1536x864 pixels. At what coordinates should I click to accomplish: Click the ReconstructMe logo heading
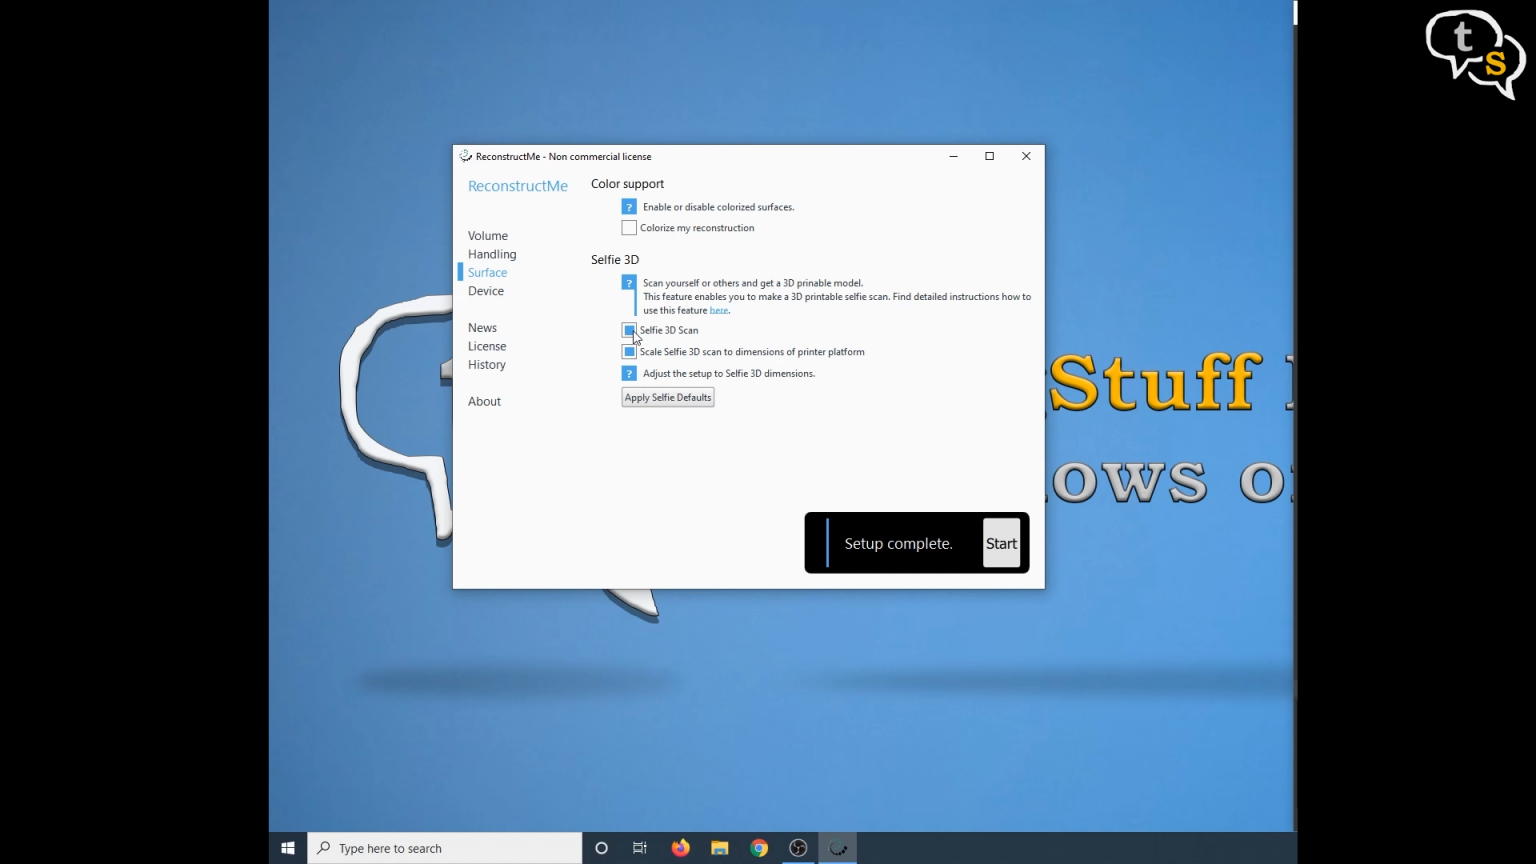coord(518,186)
